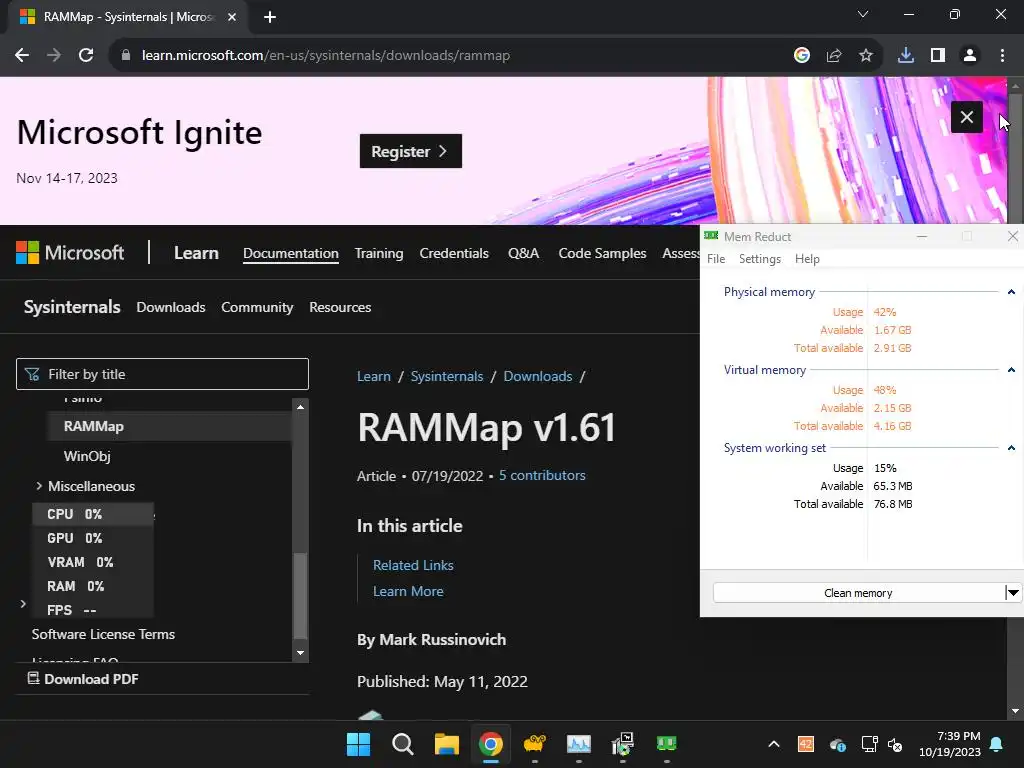
Task: Show hidden tray icons chevron
Action: click(774, 744)
